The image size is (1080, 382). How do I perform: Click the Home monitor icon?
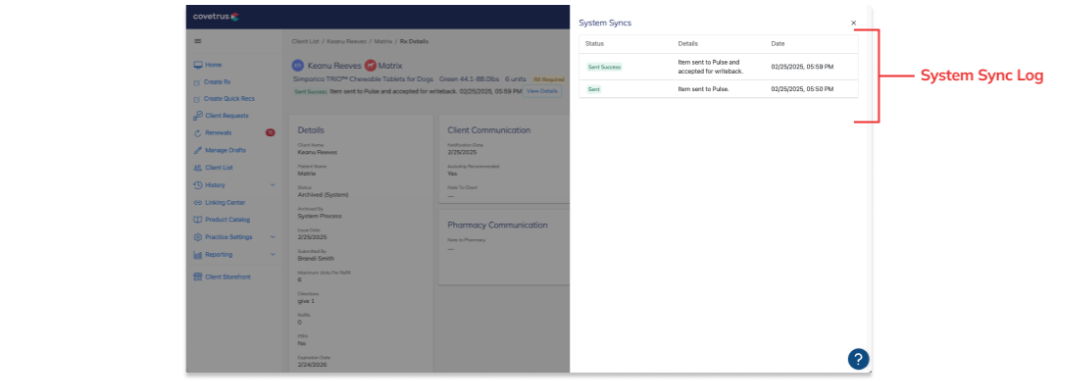click(x=198, y=65)
